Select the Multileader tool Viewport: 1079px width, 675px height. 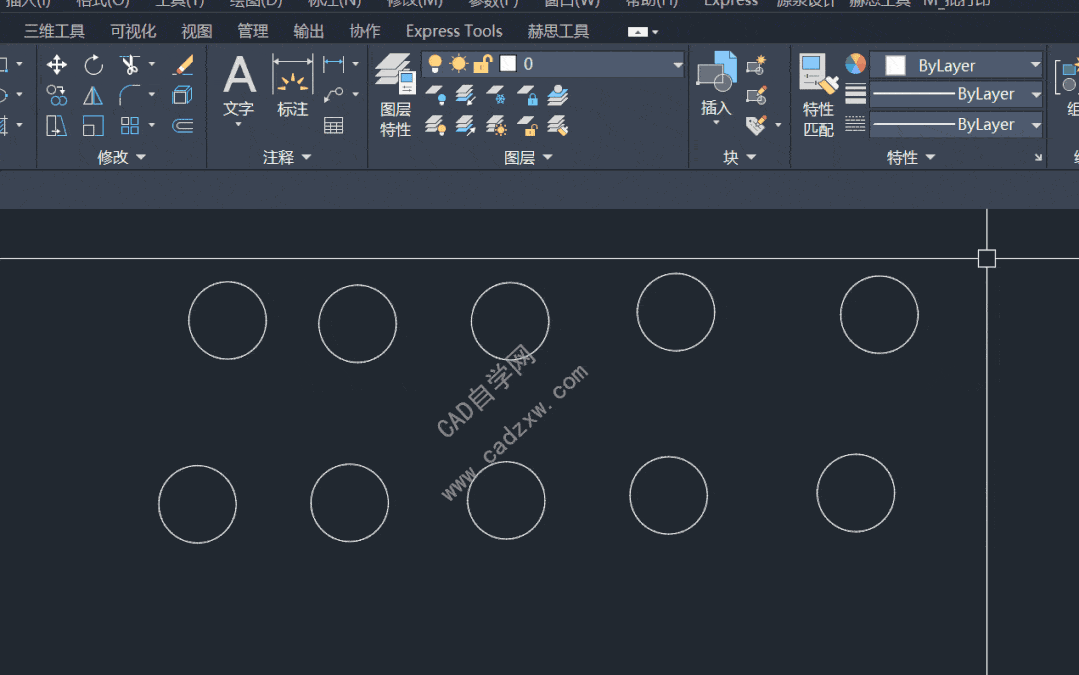click(x=334, y=94)
